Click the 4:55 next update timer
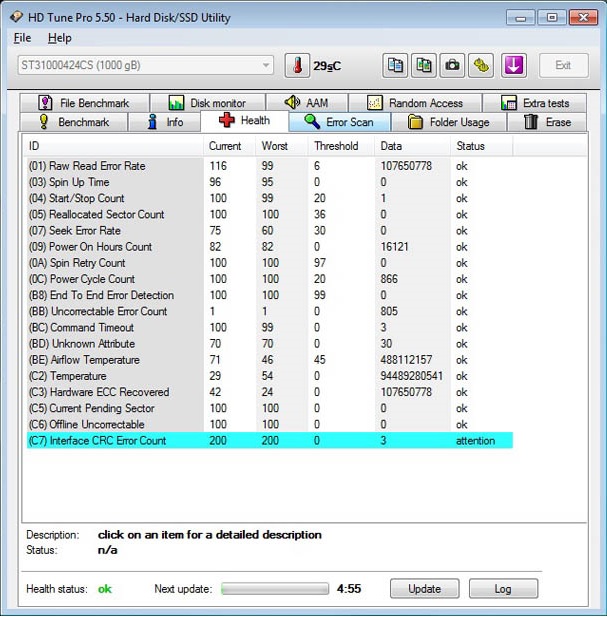 [349, 589]
